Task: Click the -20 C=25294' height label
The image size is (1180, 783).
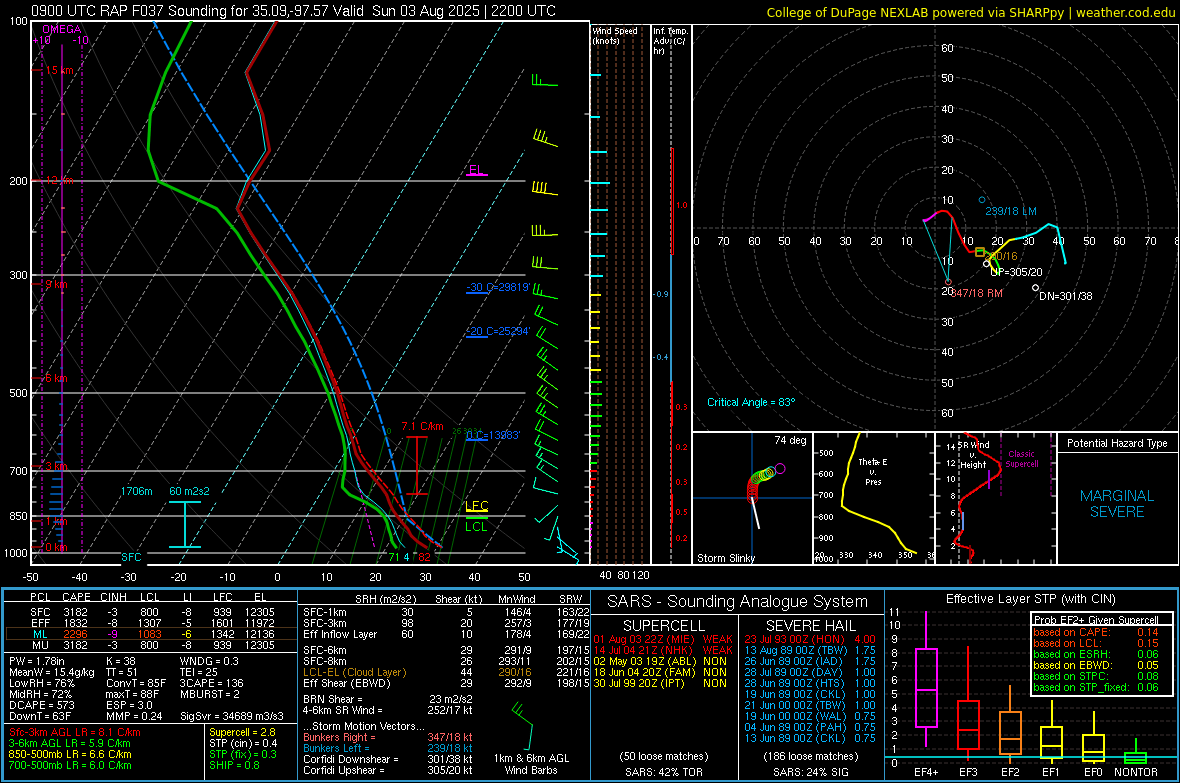Action: coord(498,331)
